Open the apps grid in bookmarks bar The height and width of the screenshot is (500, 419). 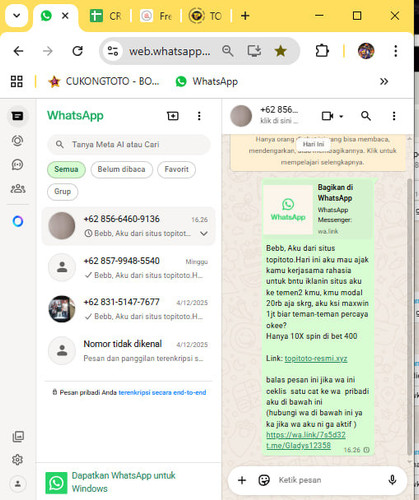pos(17,81)
